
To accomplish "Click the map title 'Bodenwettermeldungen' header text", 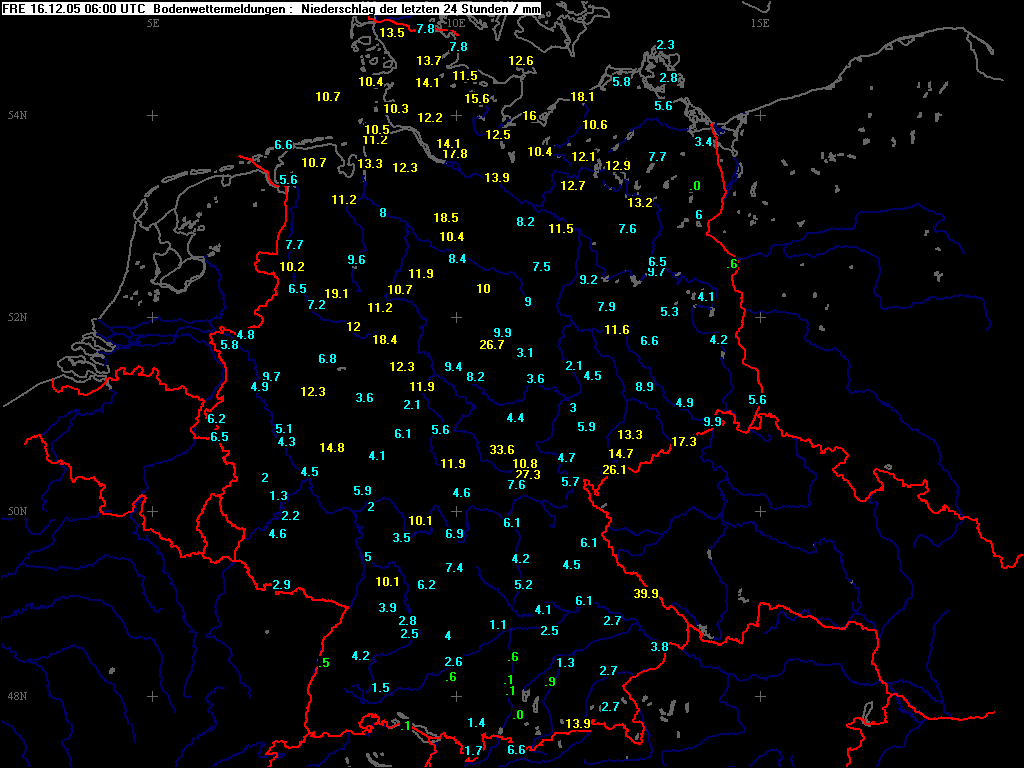I will [221, 8].
